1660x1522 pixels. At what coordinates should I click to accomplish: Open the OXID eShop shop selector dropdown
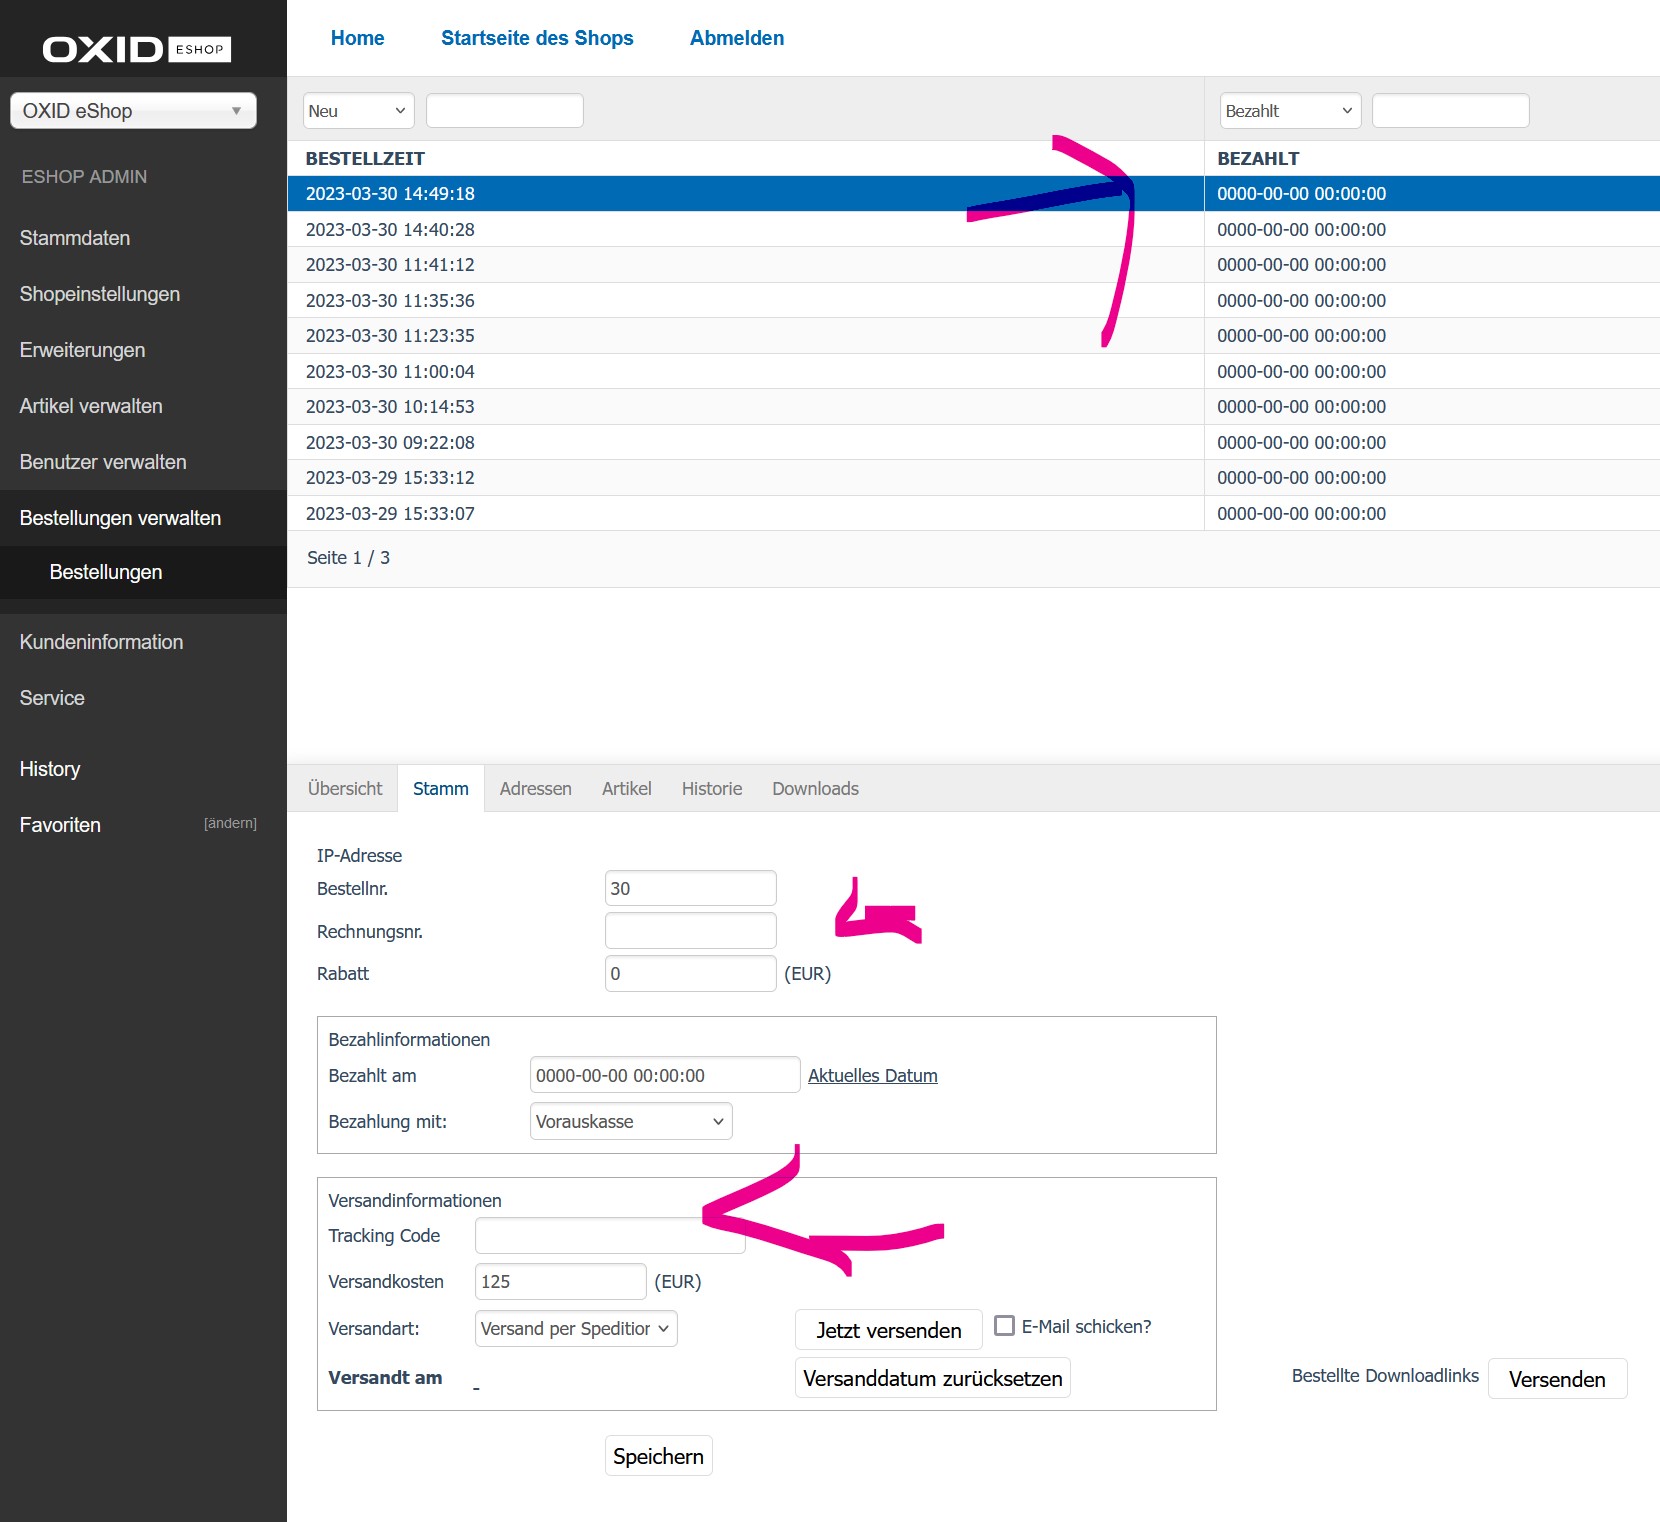point(133,111)
